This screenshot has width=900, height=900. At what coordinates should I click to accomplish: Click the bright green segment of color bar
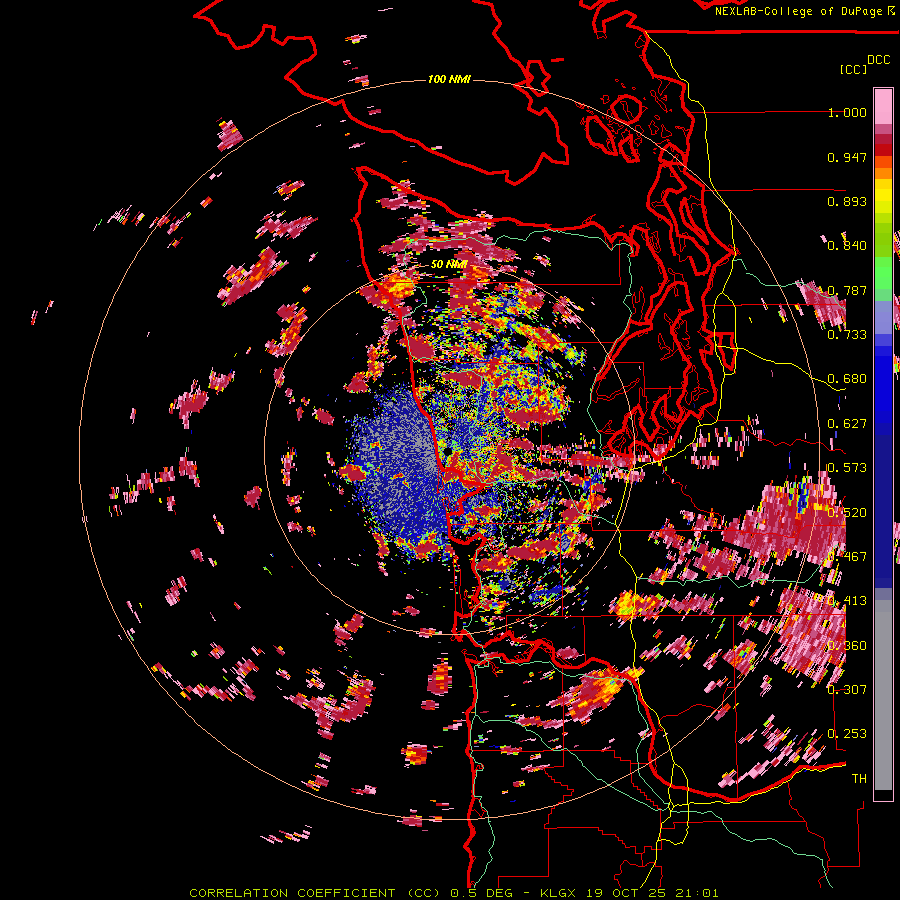tap(883, 272)
